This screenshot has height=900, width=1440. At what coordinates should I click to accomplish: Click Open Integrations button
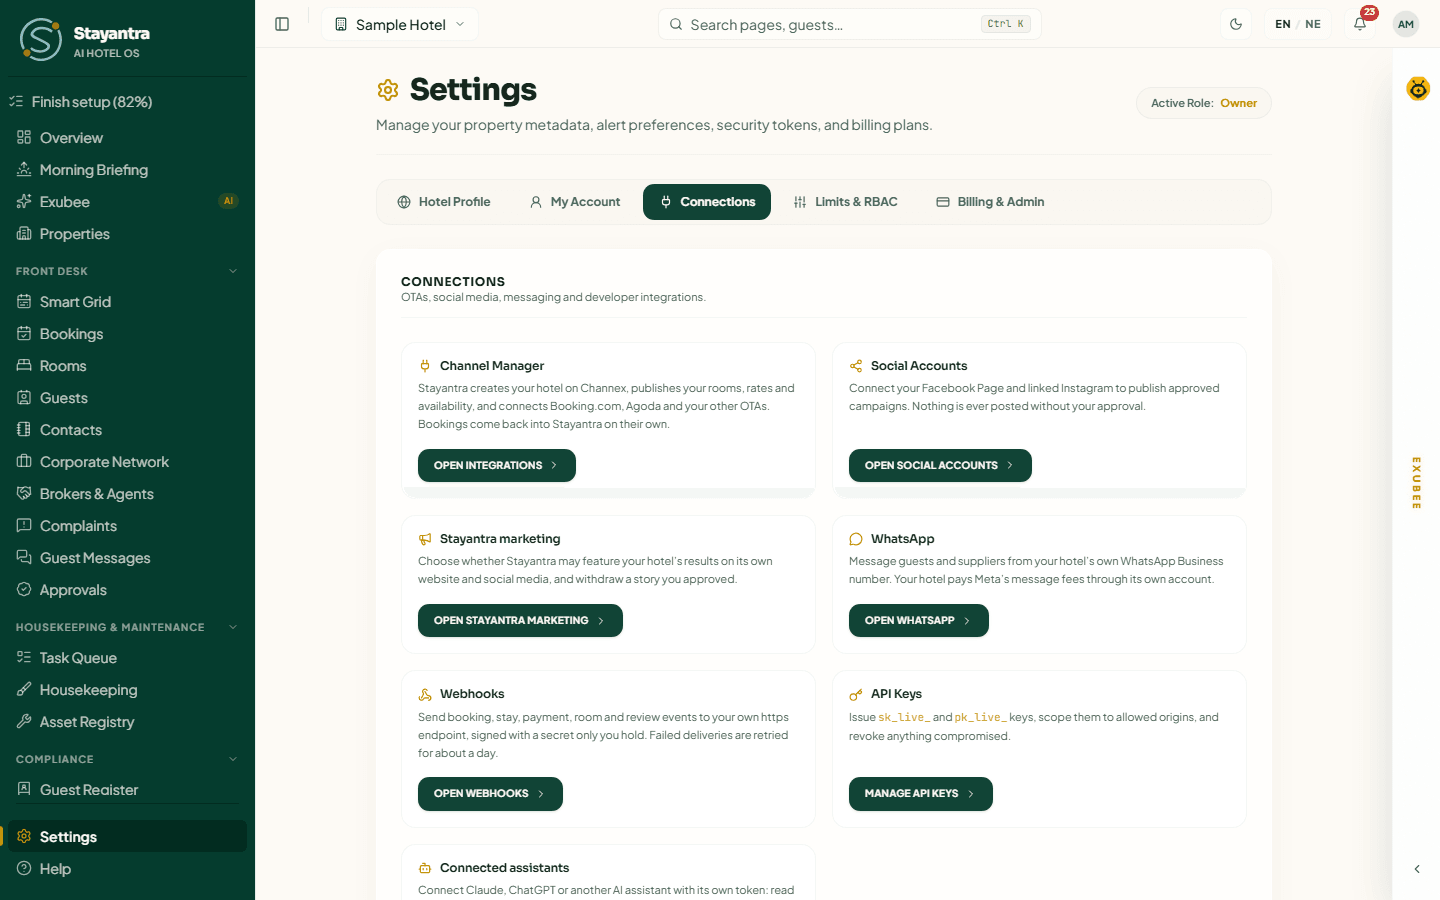pos(497,466)
